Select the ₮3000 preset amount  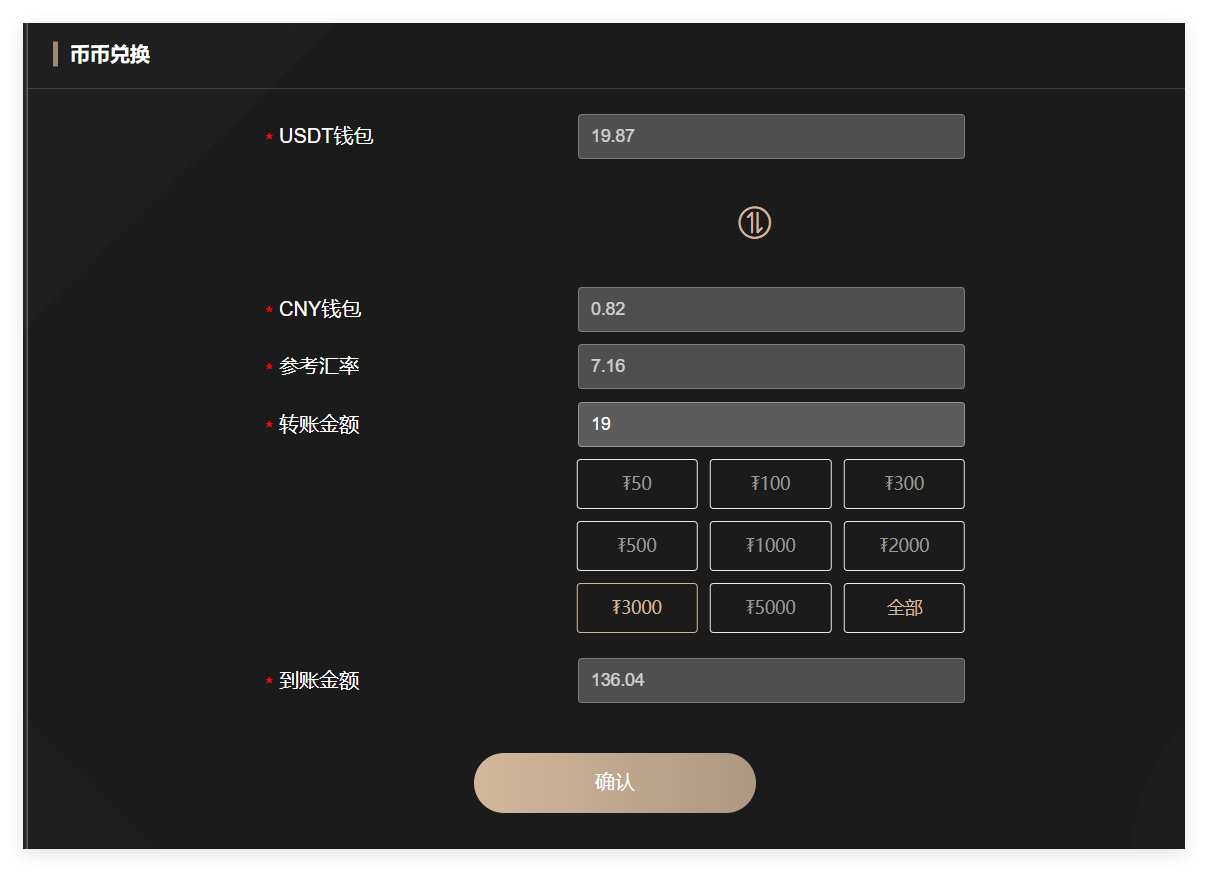click(637, 608)
